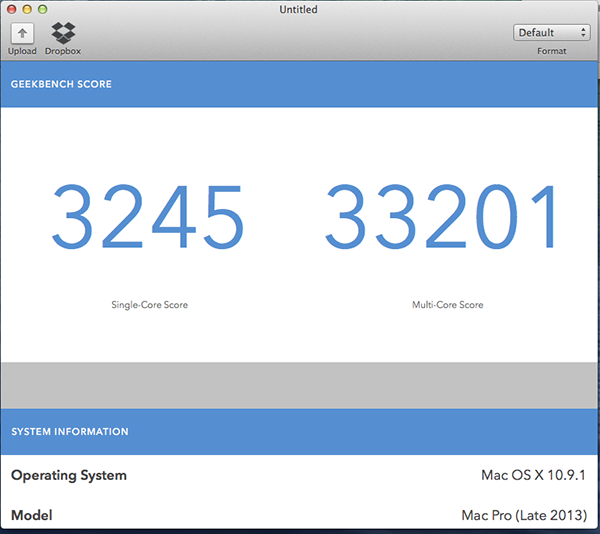Click the SYSTEM INFORMATION header
This screenshot has width=600, height=534.
70,431
